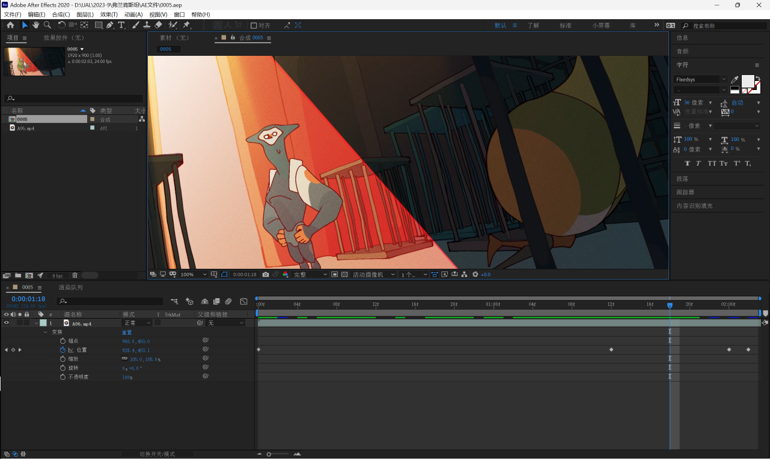
Task: Click the trash icon in Project panel
Action: click(x=75, y=275)
